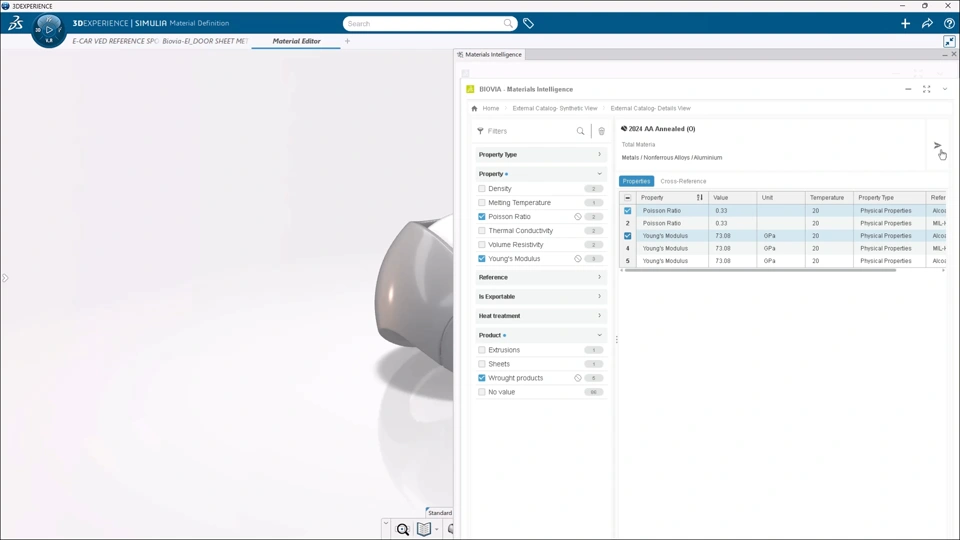Close the Materials Intelligence panel

(953, 54)
